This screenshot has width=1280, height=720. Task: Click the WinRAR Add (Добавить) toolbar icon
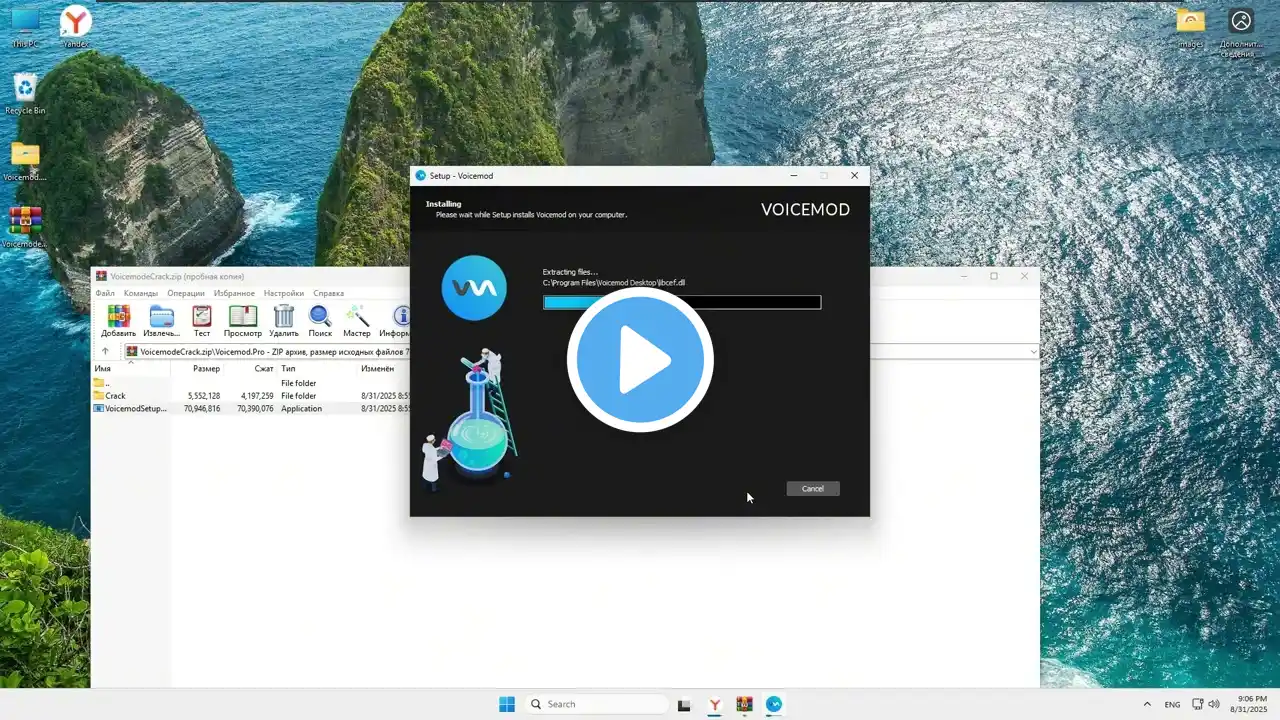tap(118, 319)
